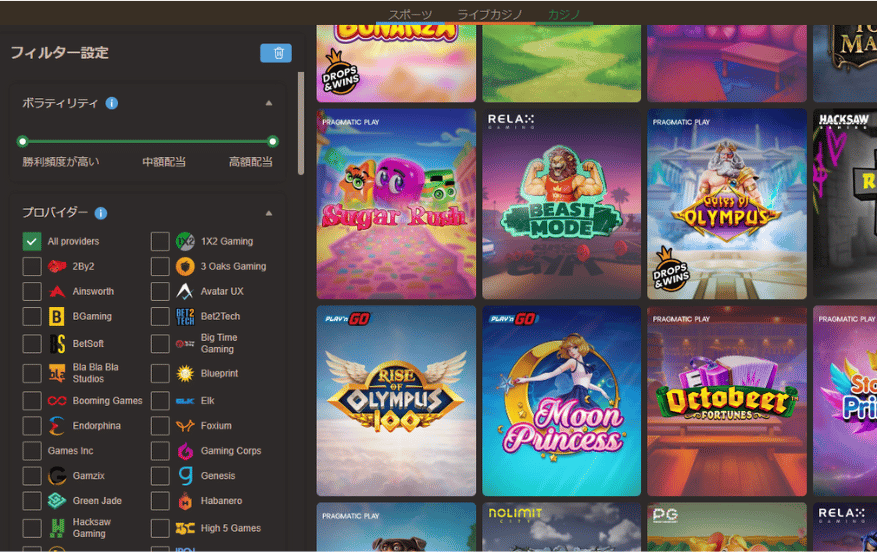Click the 高額配当 label

point(251,162)
